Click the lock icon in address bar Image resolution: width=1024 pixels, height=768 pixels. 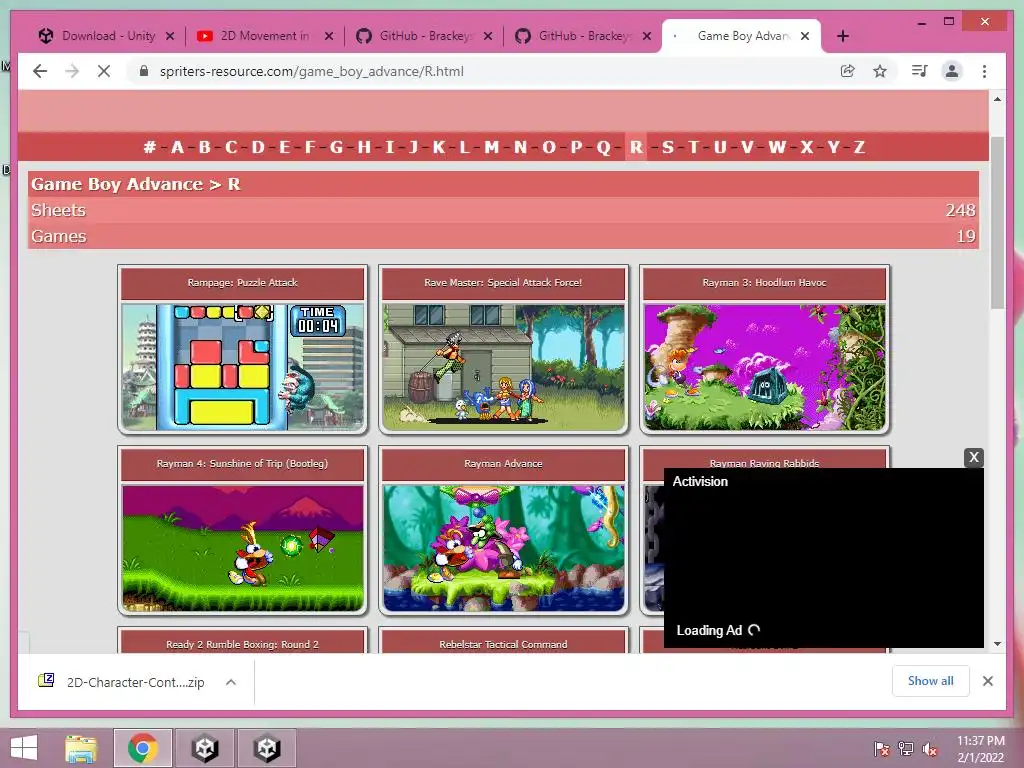144,71
